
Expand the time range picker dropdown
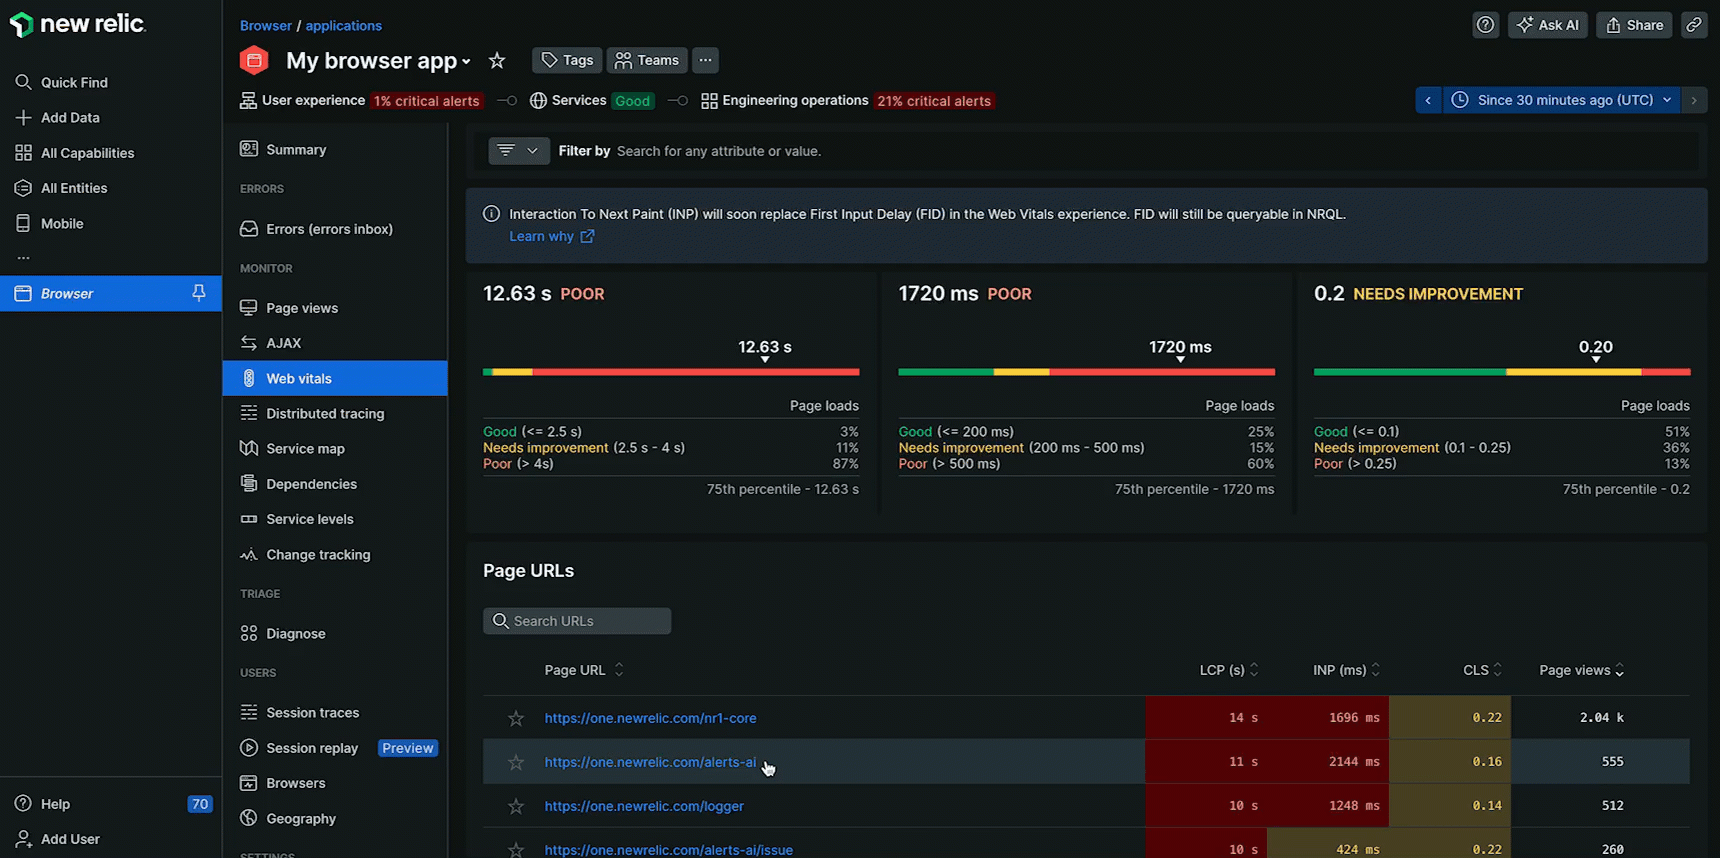pyautogui.click(x=1565, y=100)
